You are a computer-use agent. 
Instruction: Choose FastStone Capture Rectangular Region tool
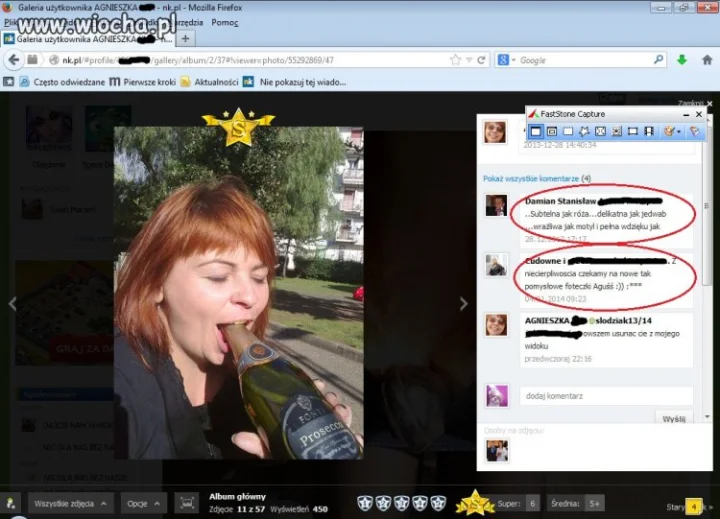(568, 131)
